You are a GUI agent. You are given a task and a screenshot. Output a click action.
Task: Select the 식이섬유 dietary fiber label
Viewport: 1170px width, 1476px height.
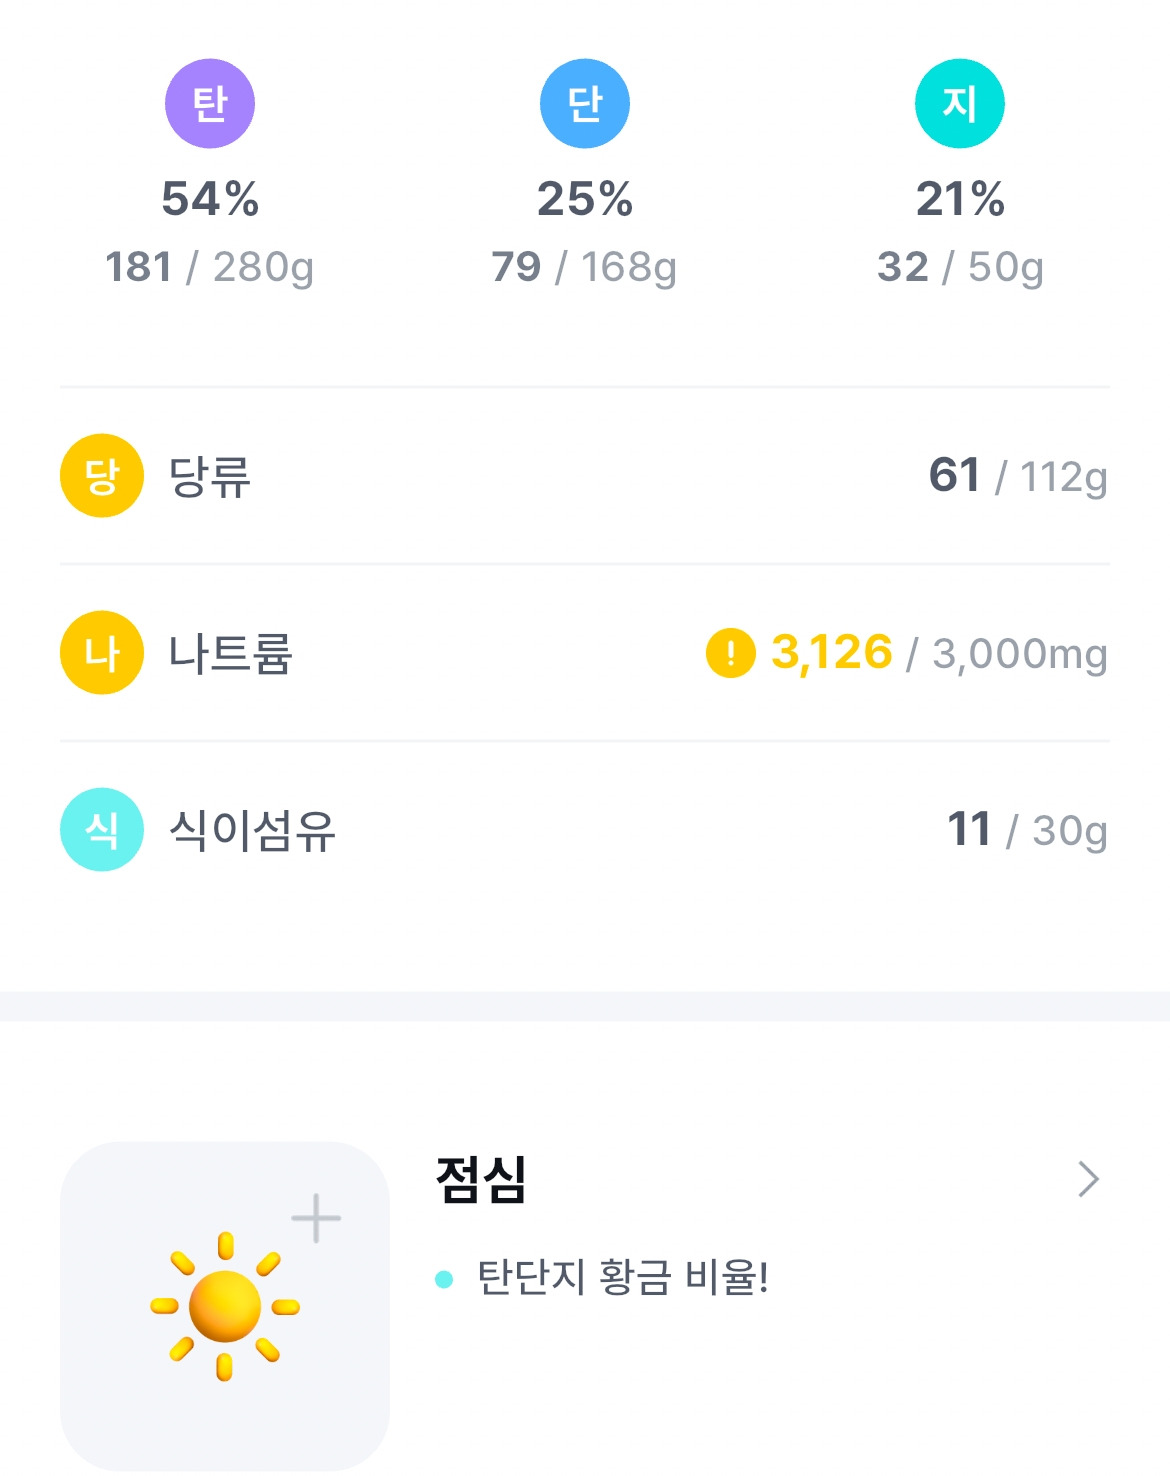point(252,831)
